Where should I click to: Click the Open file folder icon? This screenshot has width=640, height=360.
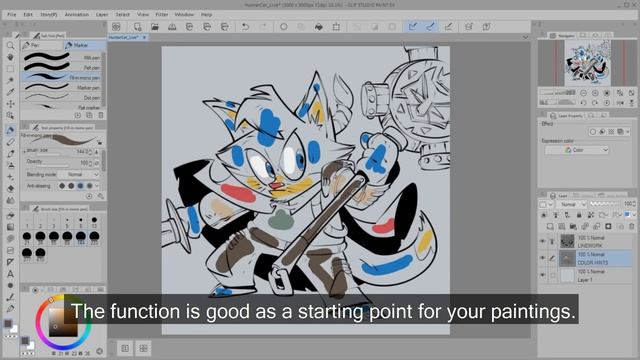pyautogui.click(x=155, y=27)
